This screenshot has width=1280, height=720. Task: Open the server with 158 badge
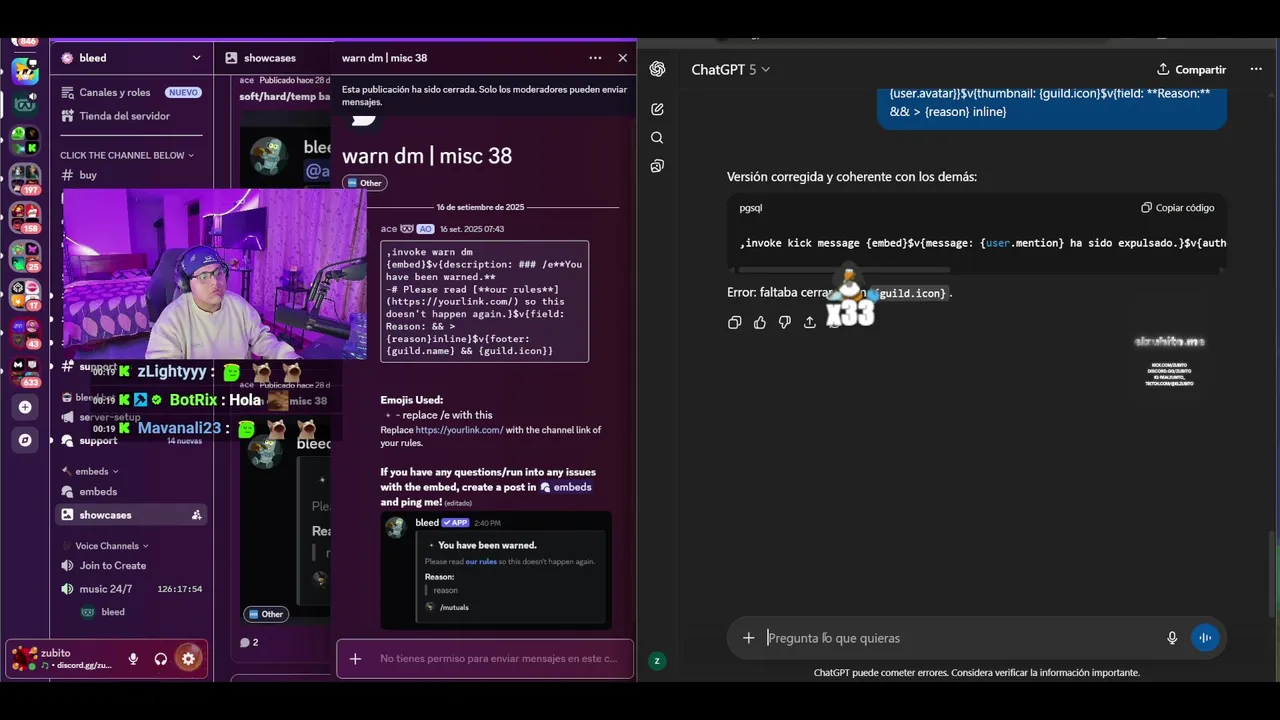(25, 216)
